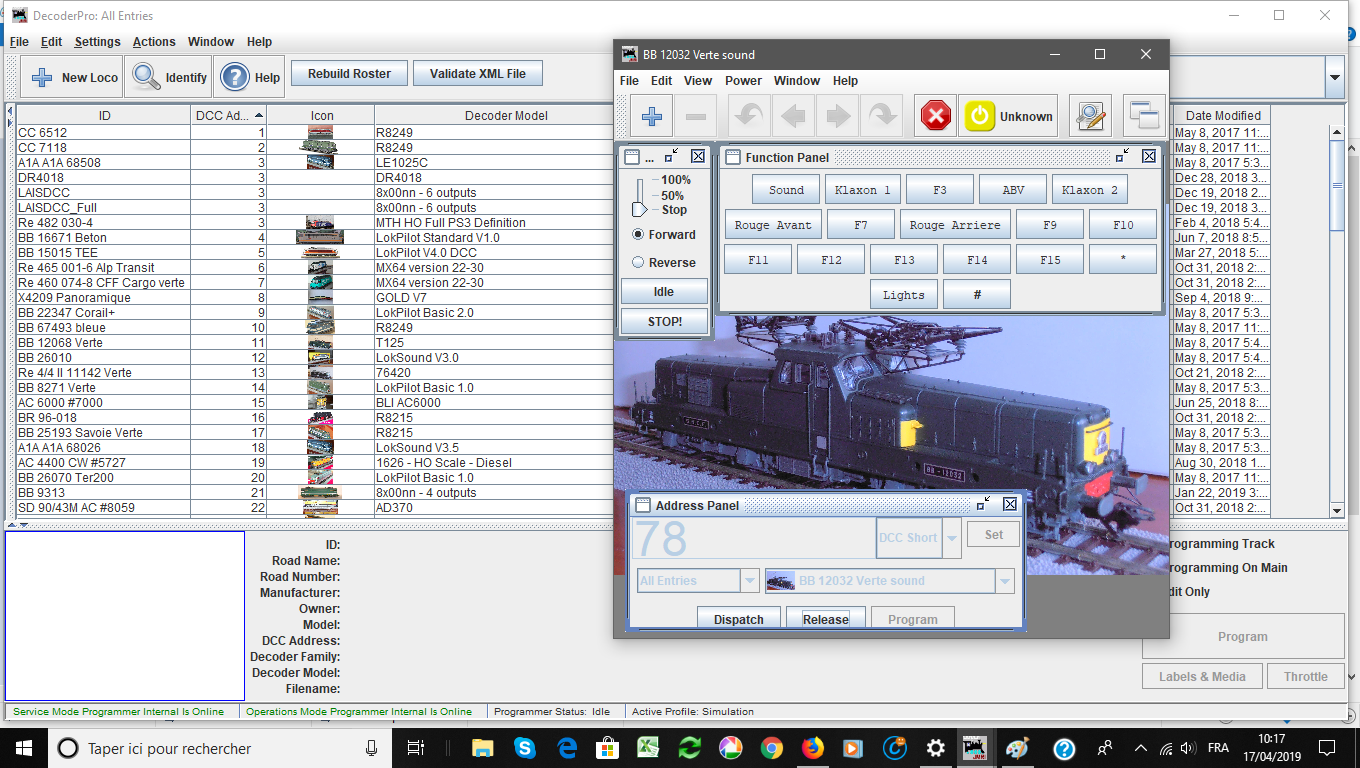Select the Reverse direction radio button

click(638, 263)
